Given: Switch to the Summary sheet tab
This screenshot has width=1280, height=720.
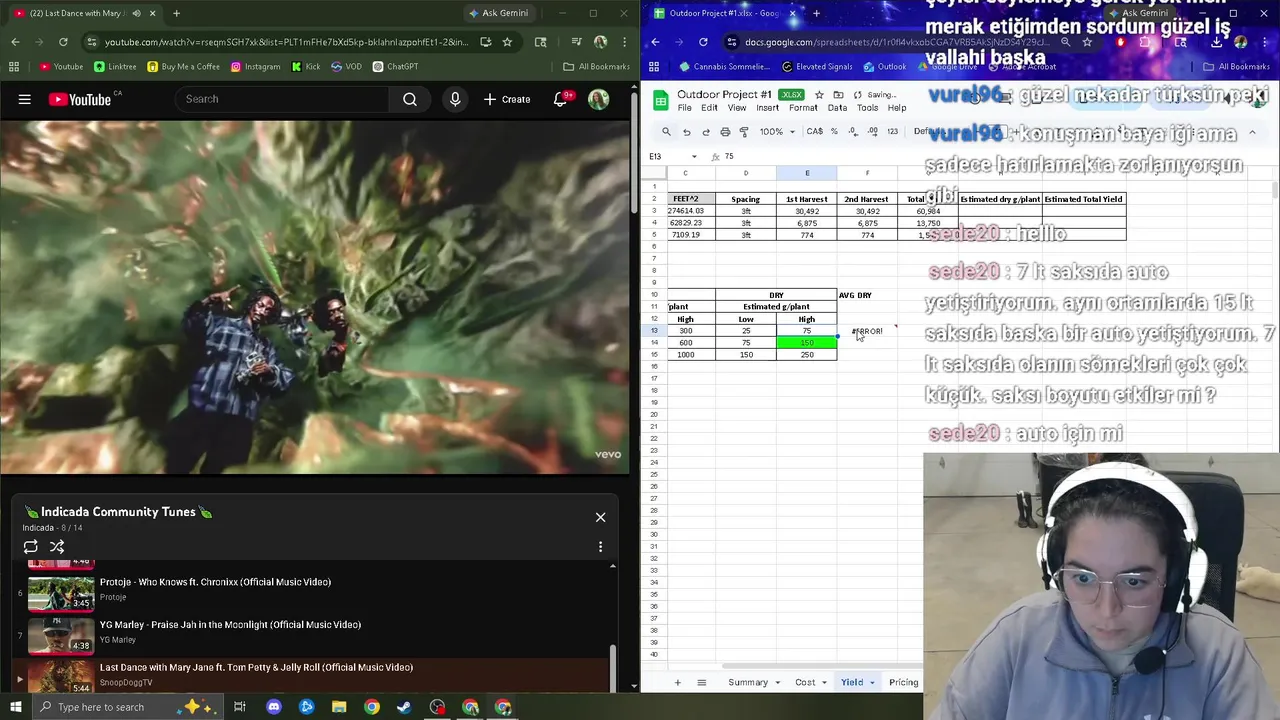Looking at the screenshot, I should (x=748, y=682).
